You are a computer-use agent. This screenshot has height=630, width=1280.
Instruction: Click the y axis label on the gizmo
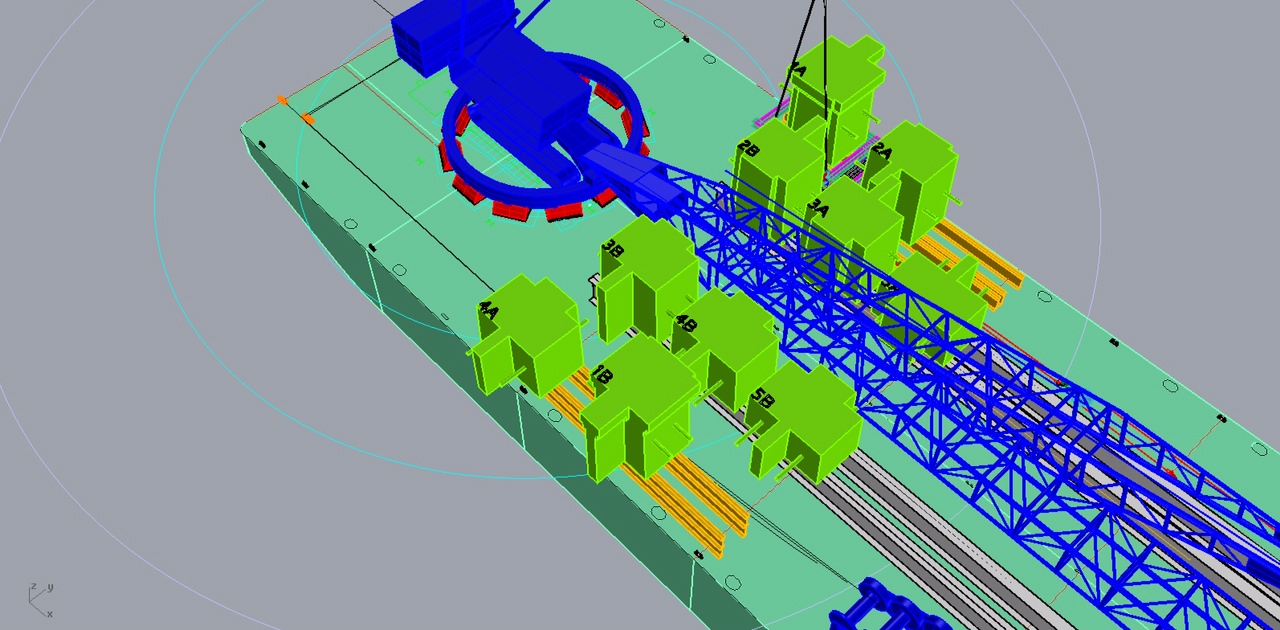click(x=50, y=588)
